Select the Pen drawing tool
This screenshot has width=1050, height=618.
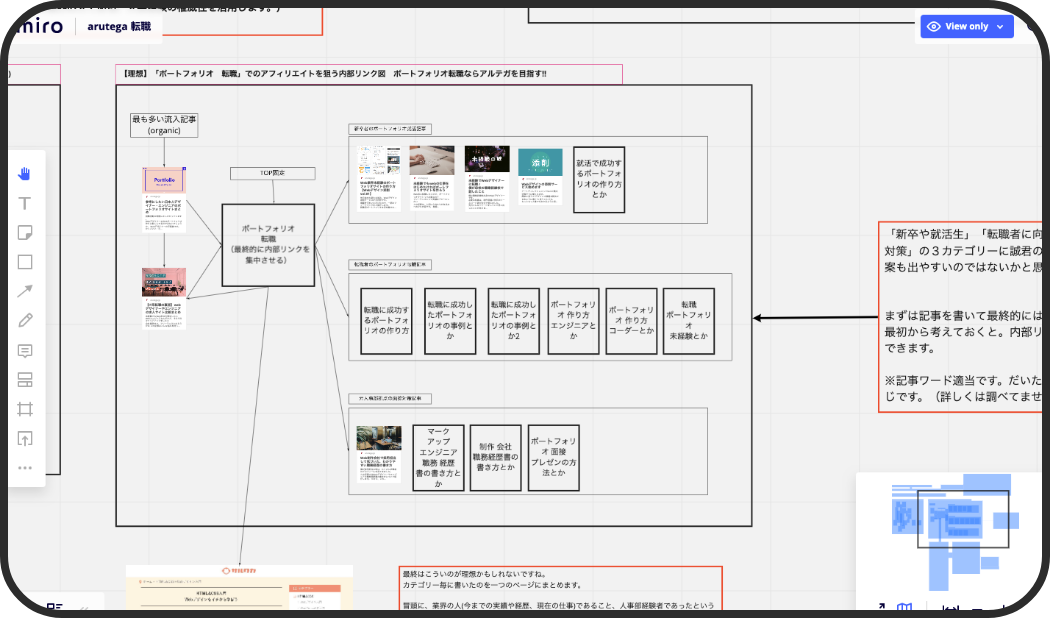25,321
